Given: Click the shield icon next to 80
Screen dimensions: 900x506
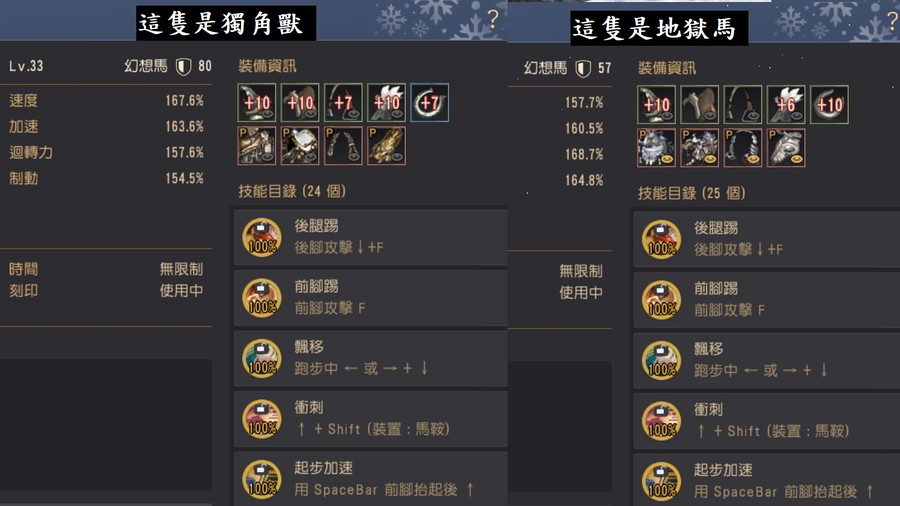Looking at the screenshot, I should pyautogui.click(x=183, y=67).
